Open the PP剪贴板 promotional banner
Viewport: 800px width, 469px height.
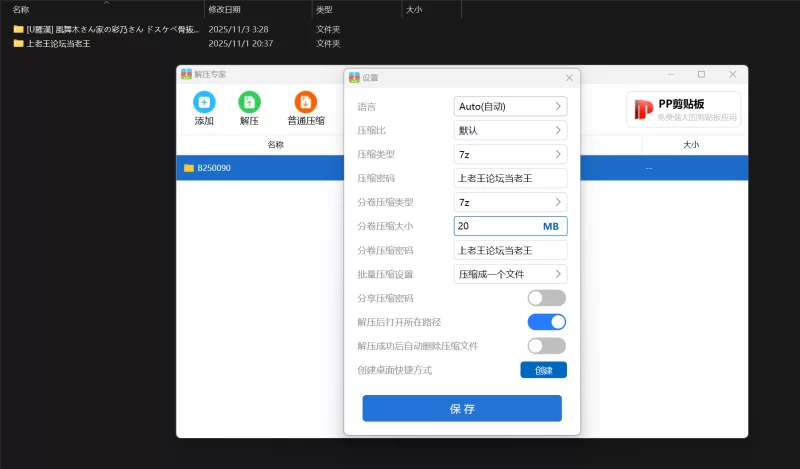coord(684,109)
